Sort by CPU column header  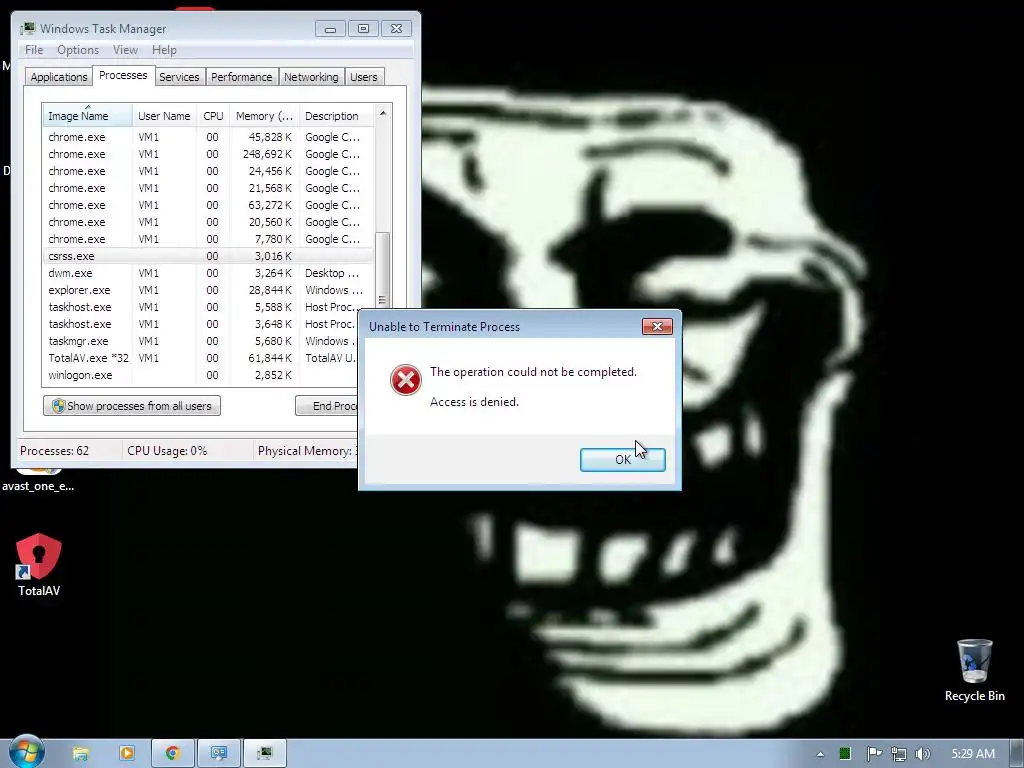[213, 116]
